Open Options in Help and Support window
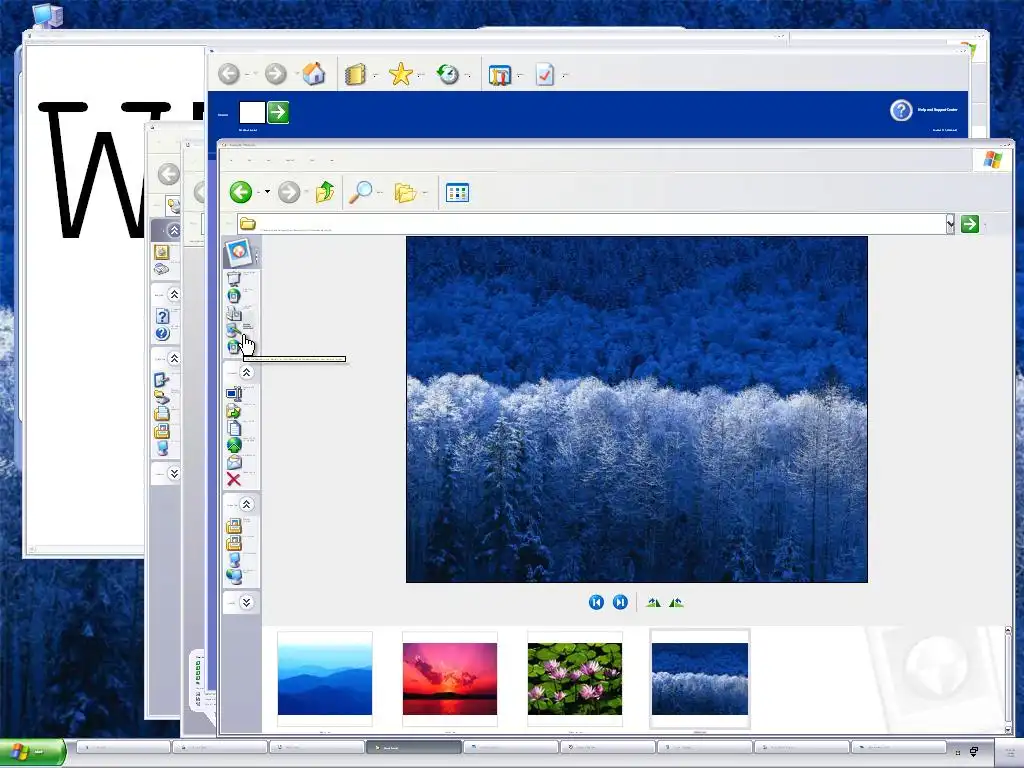1024x768 pixels. [545, 74]
